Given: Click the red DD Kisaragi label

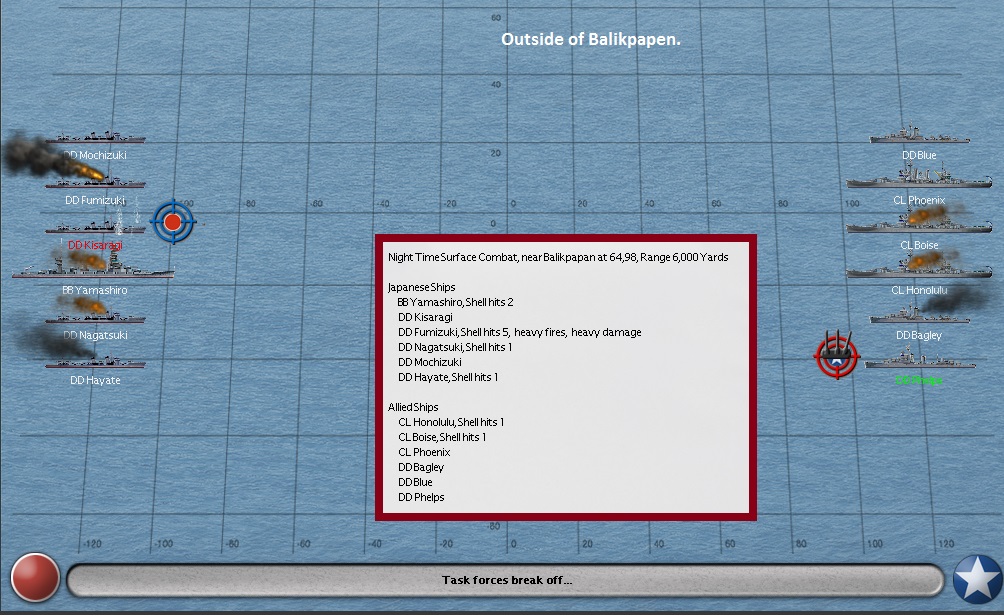Looking at the screenshot, I should (x=95, y=245).
